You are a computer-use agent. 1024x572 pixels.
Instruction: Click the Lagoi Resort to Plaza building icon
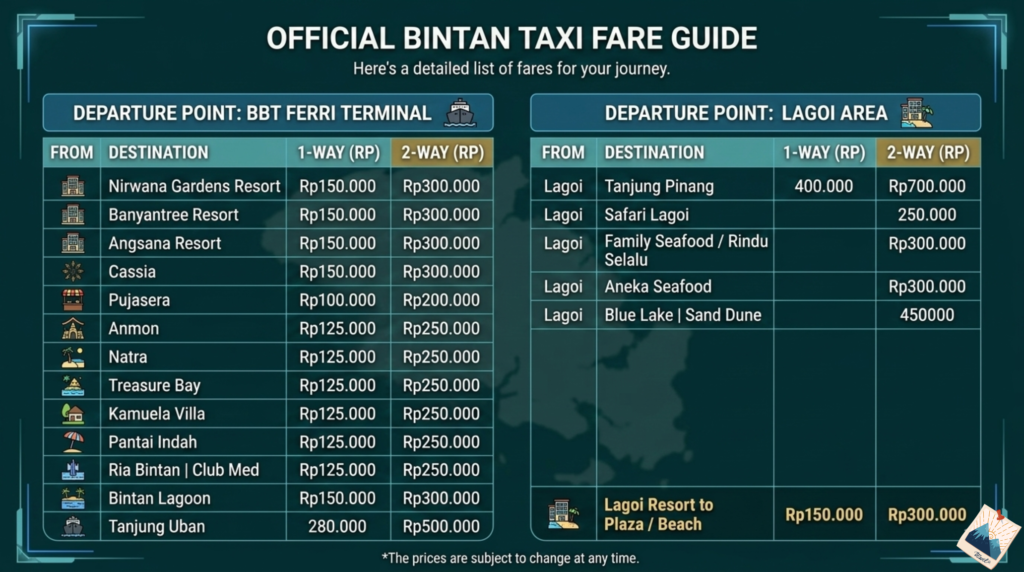563,515
